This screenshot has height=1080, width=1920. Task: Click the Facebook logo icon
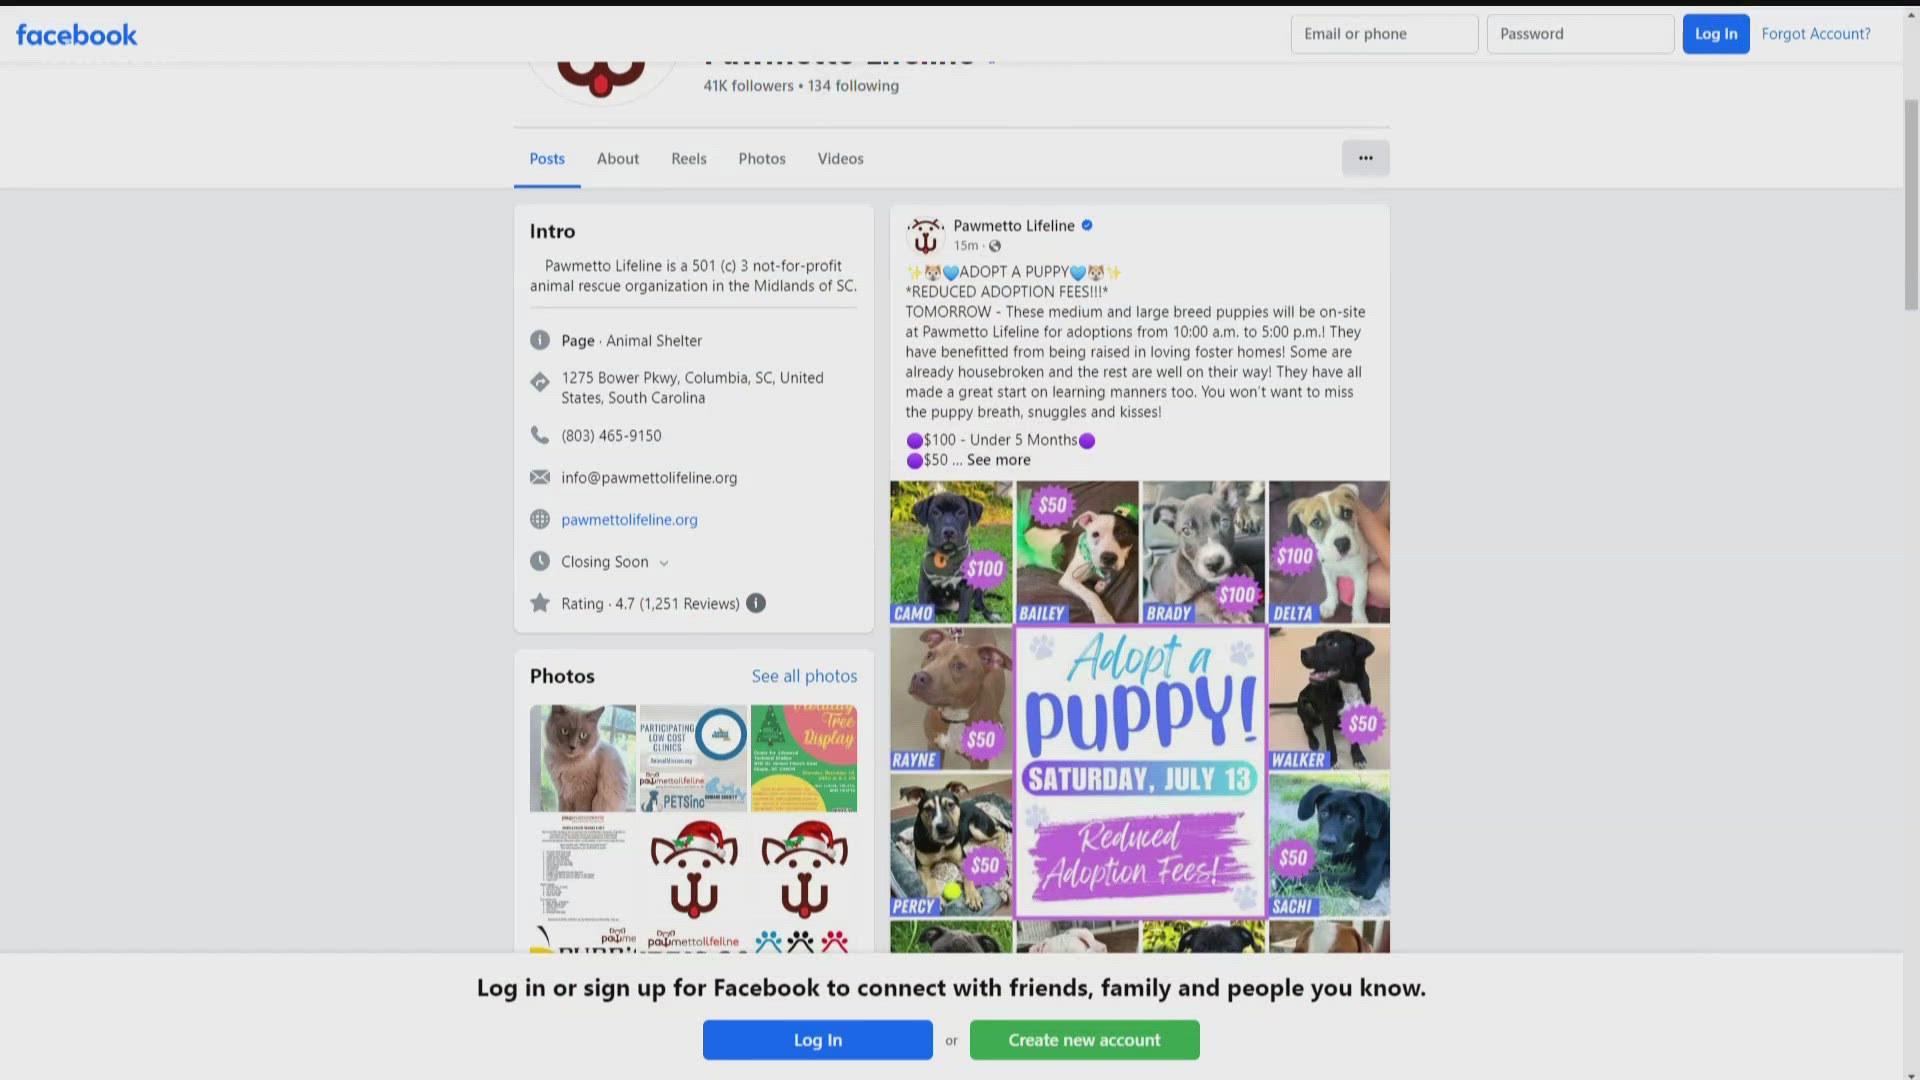[x=78, y=34]
